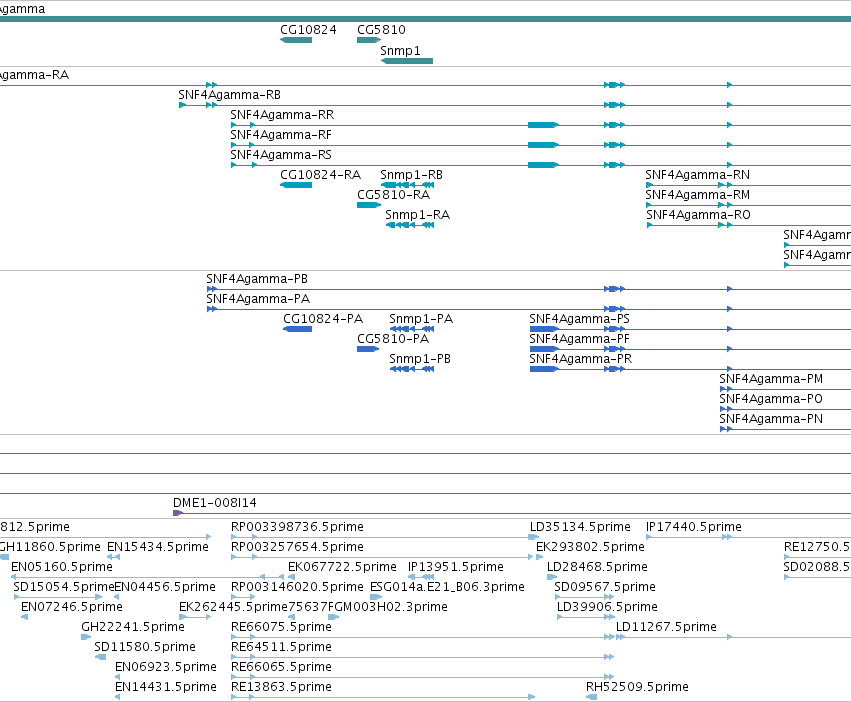Select protein SNF4Agamma-PF label
Viewport: 851px width, 702px height.
coord(580,339)
